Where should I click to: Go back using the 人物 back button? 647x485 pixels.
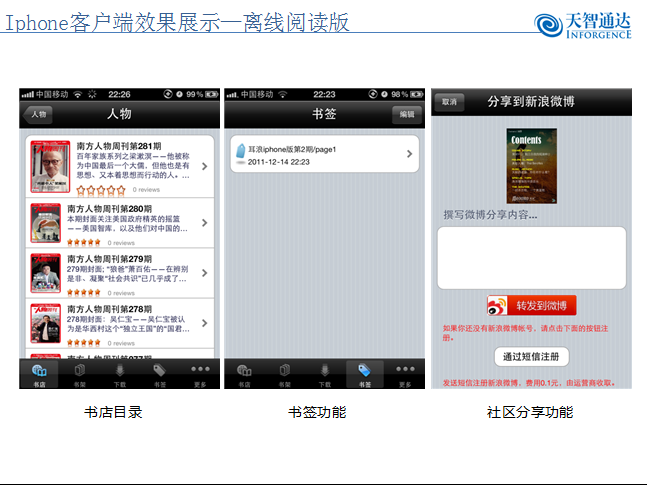coord(38,114)
